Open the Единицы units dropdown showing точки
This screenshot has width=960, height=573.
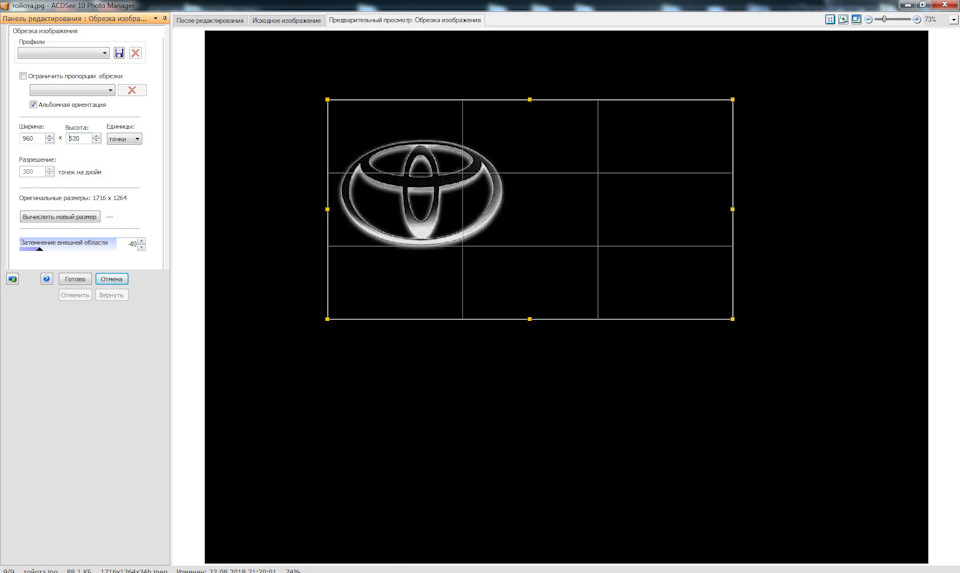tap(124, 139)
